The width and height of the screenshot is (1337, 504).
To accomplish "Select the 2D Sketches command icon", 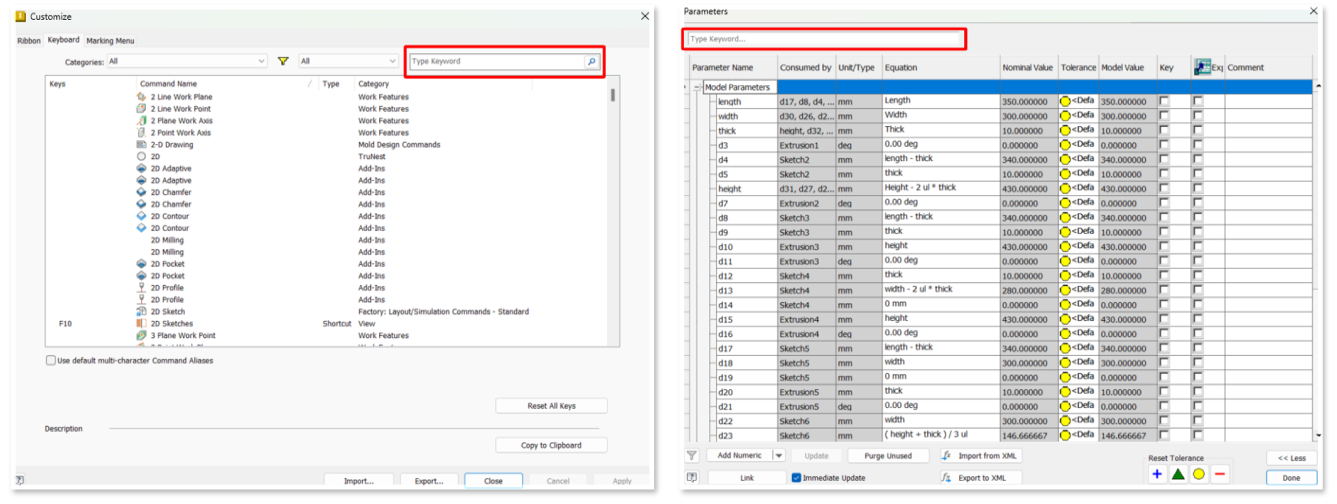I will coord(141,324).
